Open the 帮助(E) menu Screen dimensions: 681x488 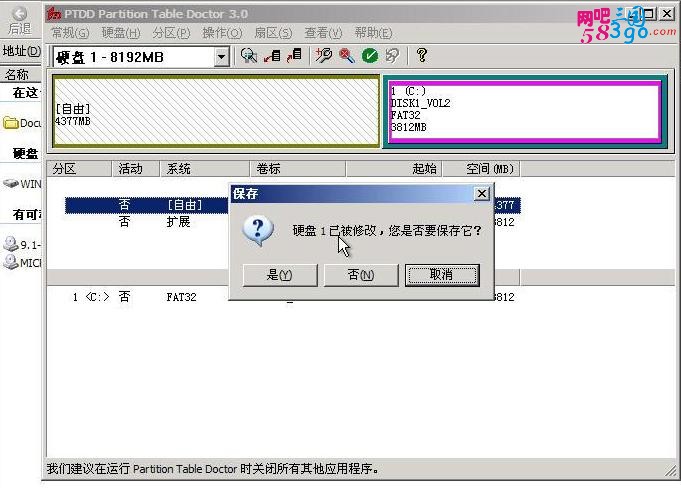373,33
